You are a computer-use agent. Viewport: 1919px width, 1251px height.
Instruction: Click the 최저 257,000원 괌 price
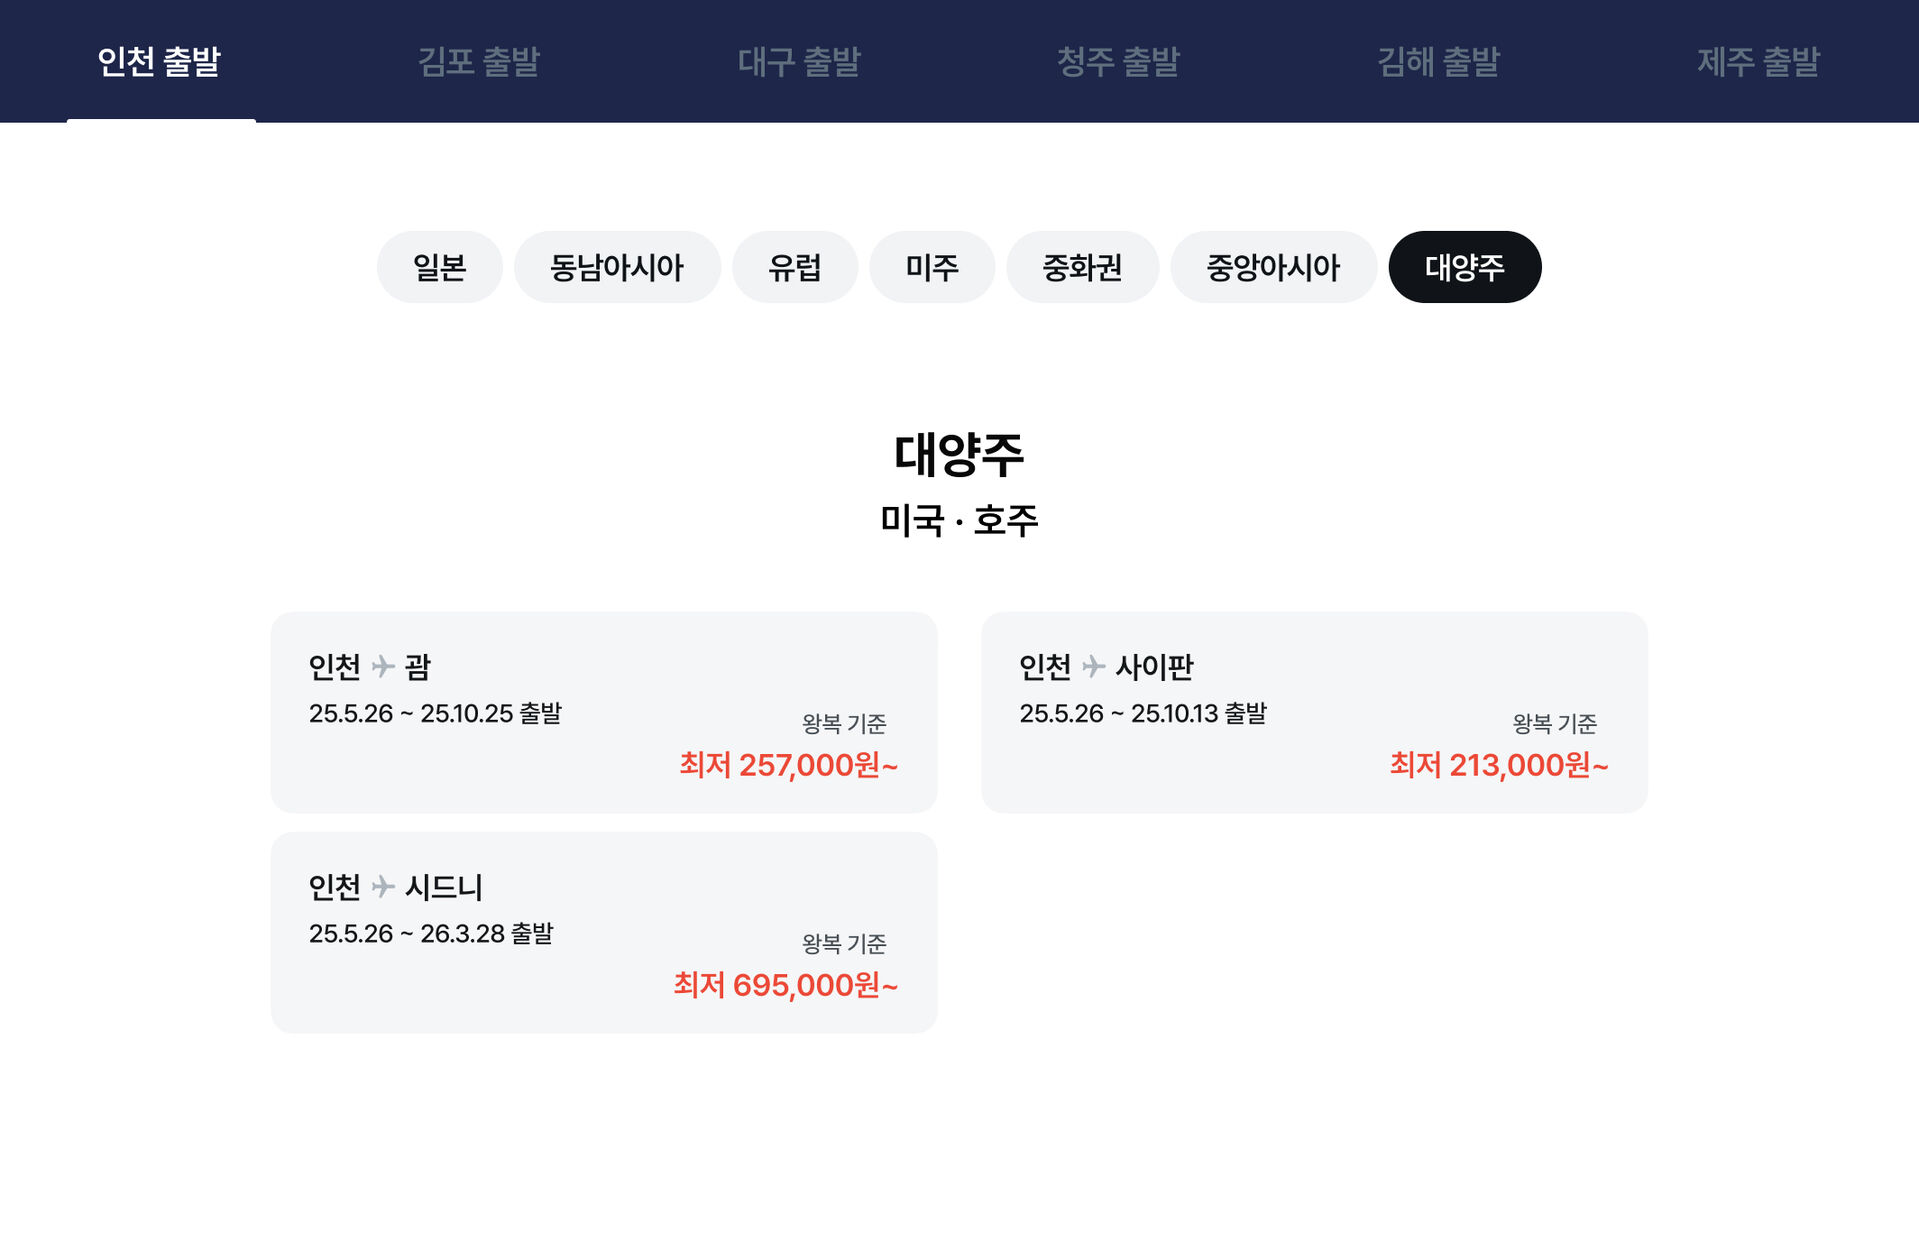click(x=788, y=765)
